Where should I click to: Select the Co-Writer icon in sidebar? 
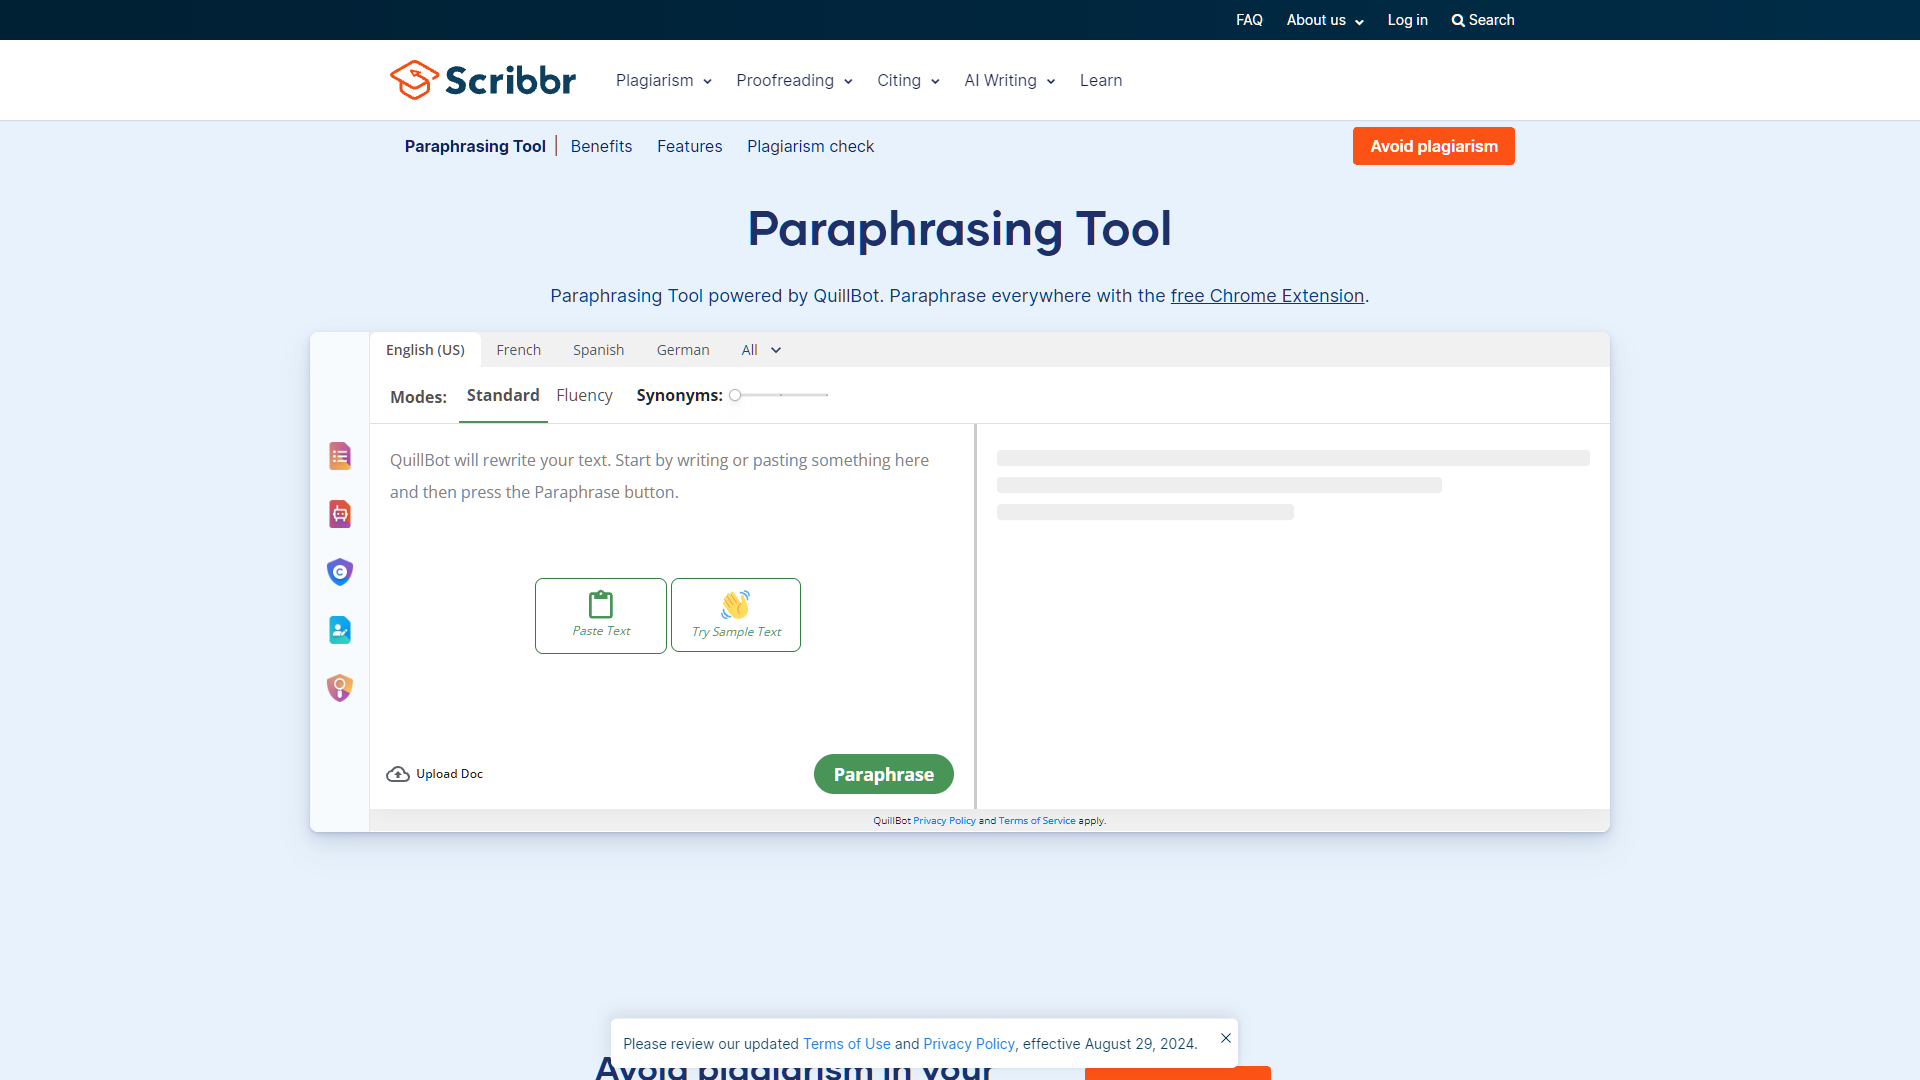pos(340,629)
